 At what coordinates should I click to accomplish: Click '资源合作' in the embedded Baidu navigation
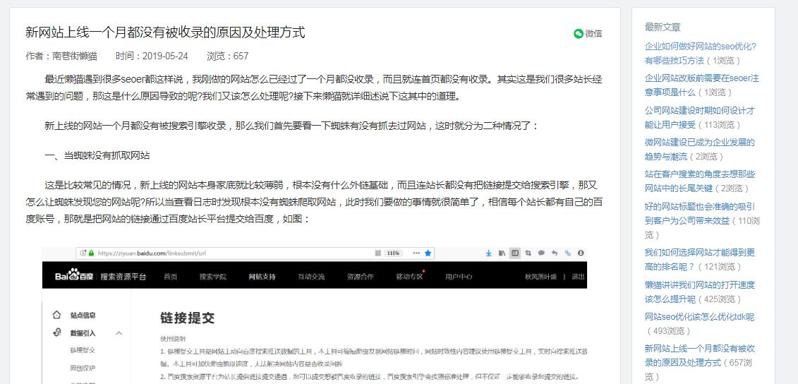click(360, 277)
